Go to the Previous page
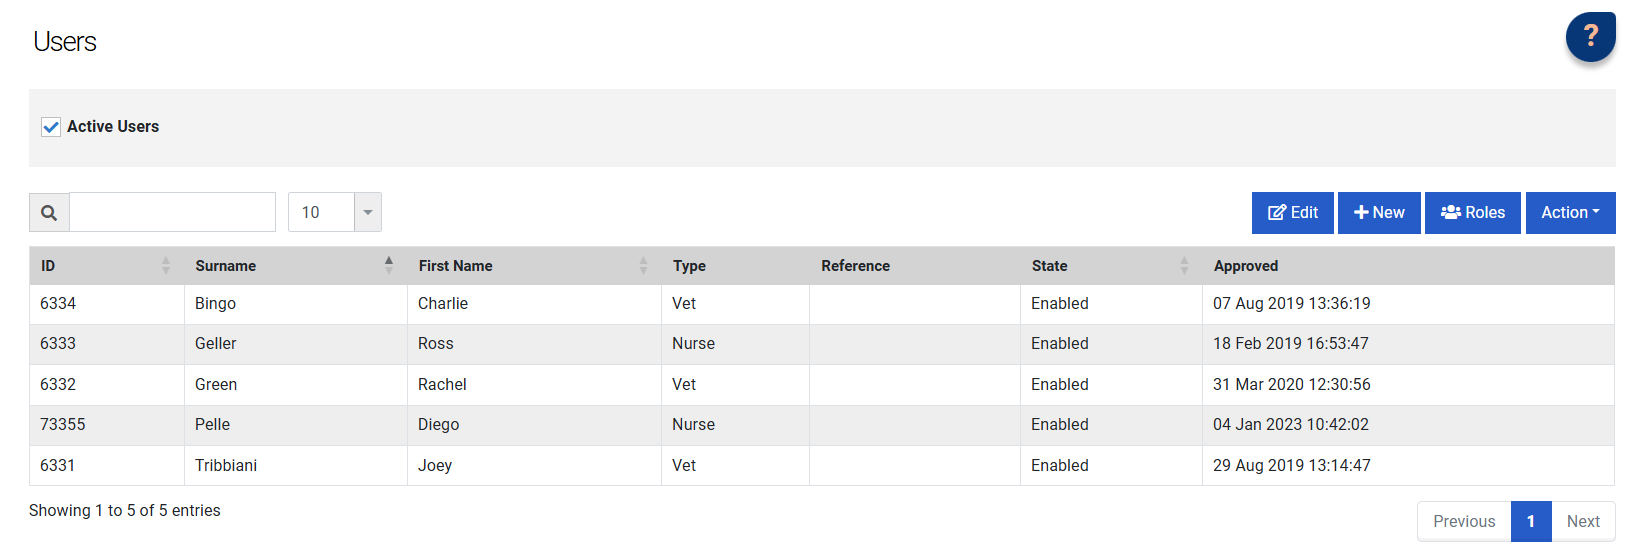 click(x=1464, y=521)
